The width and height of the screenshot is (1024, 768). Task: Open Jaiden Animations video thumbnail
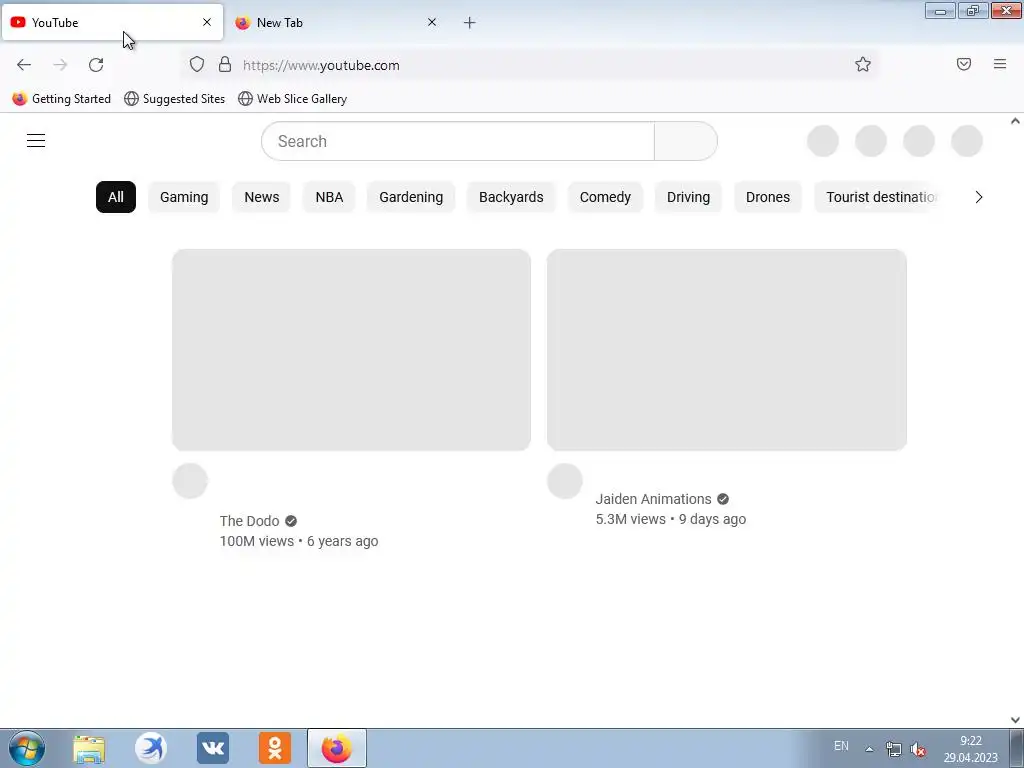tap(727, 349)
